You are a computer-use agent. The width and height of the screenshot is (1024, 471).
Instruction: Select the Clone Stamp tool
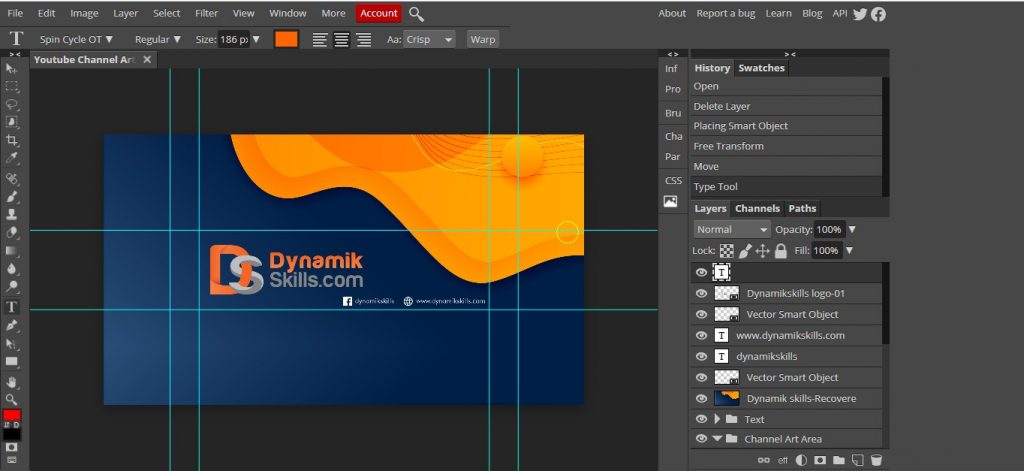tap(12, 214)
